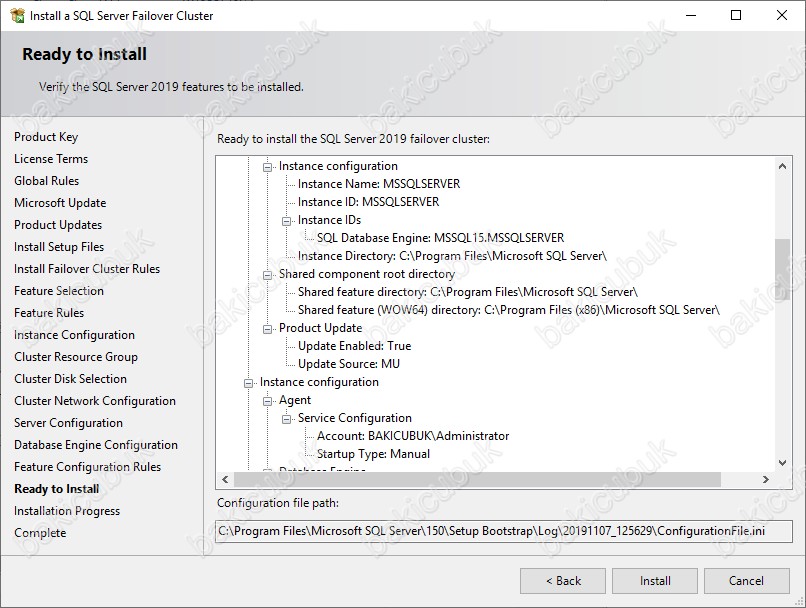Click the Database Engine Configuration step
The image size is (806, 608).
pyautogui.click(x=96, y=445)
